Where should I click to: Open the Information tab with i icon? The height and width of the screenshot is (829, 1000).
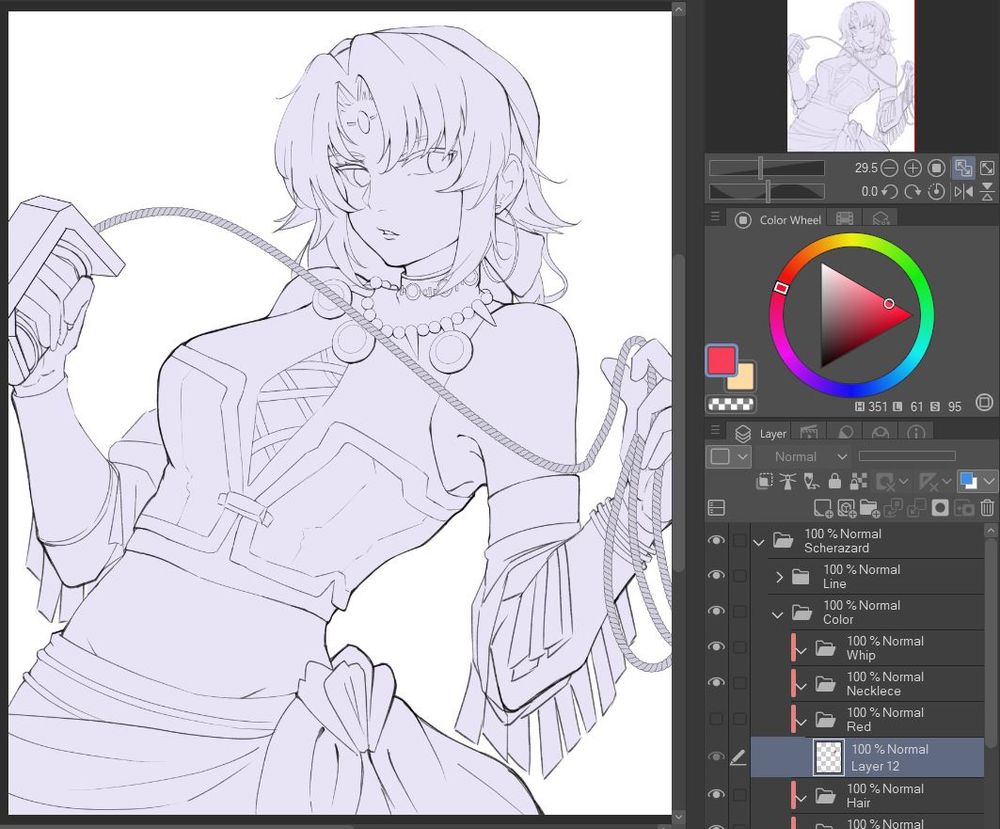pos(916,434)
